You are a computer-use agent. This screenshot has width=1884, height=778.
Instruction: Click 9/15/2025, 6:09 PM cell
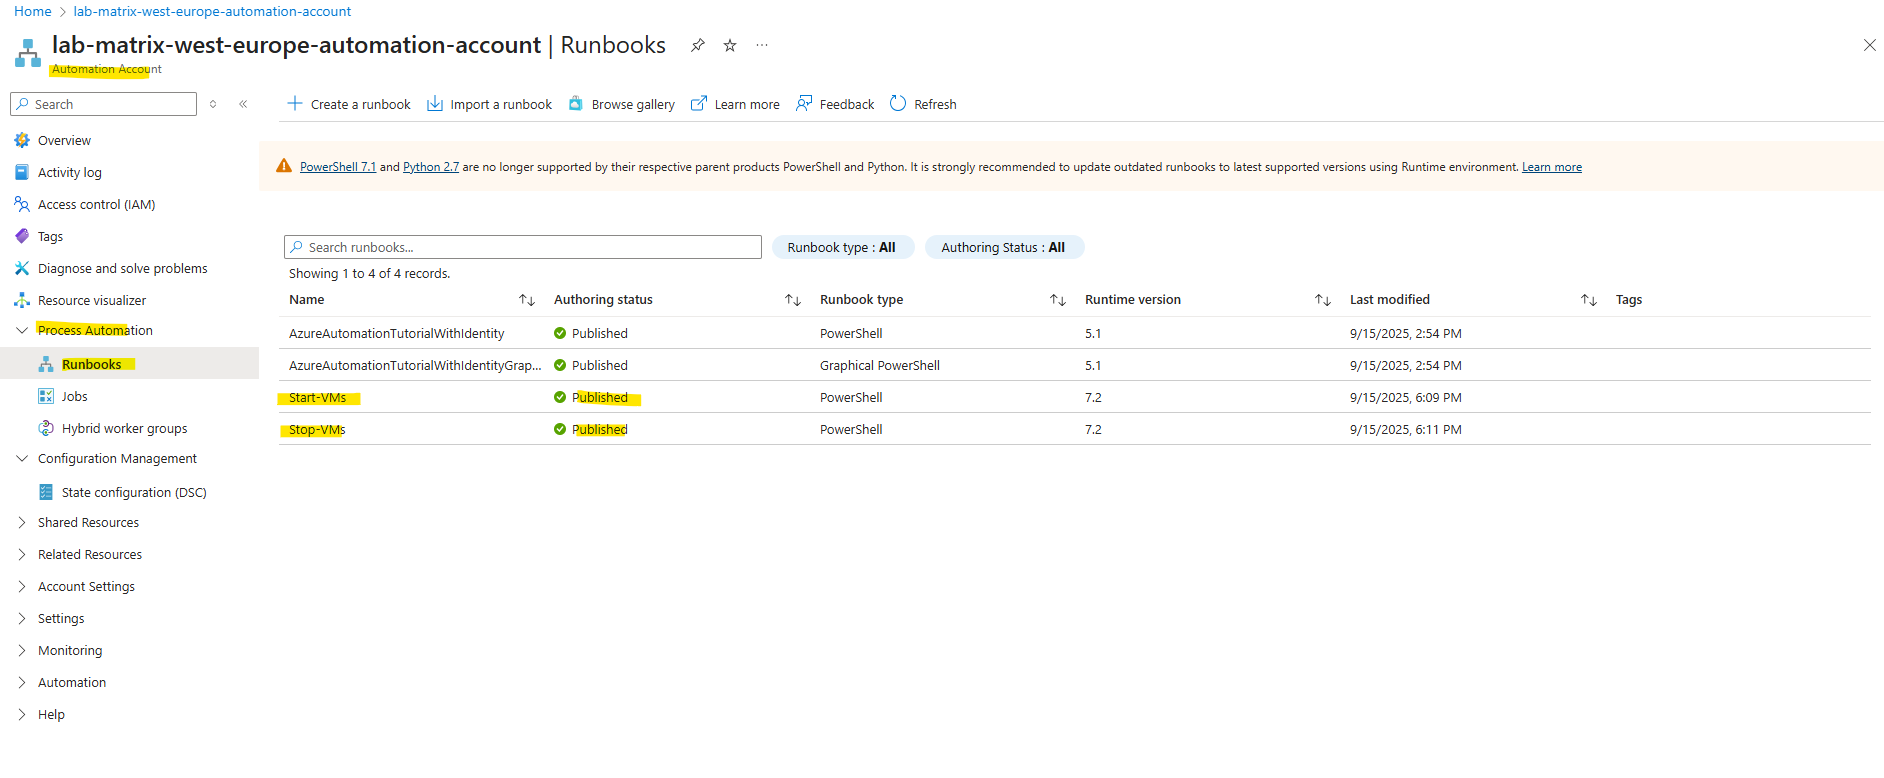[1406, 398]
